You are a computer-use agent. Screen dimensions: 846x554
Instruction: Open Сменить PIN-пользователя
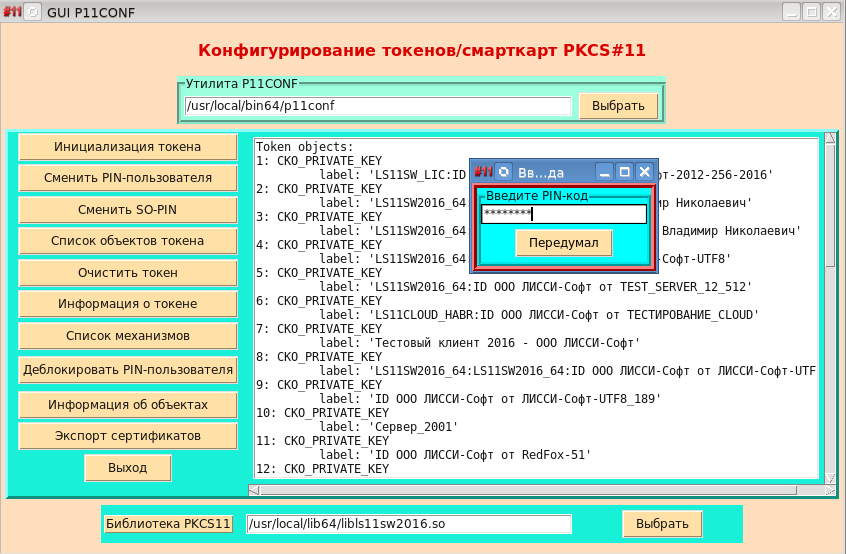pyautogui.click(x=128, y=178)
